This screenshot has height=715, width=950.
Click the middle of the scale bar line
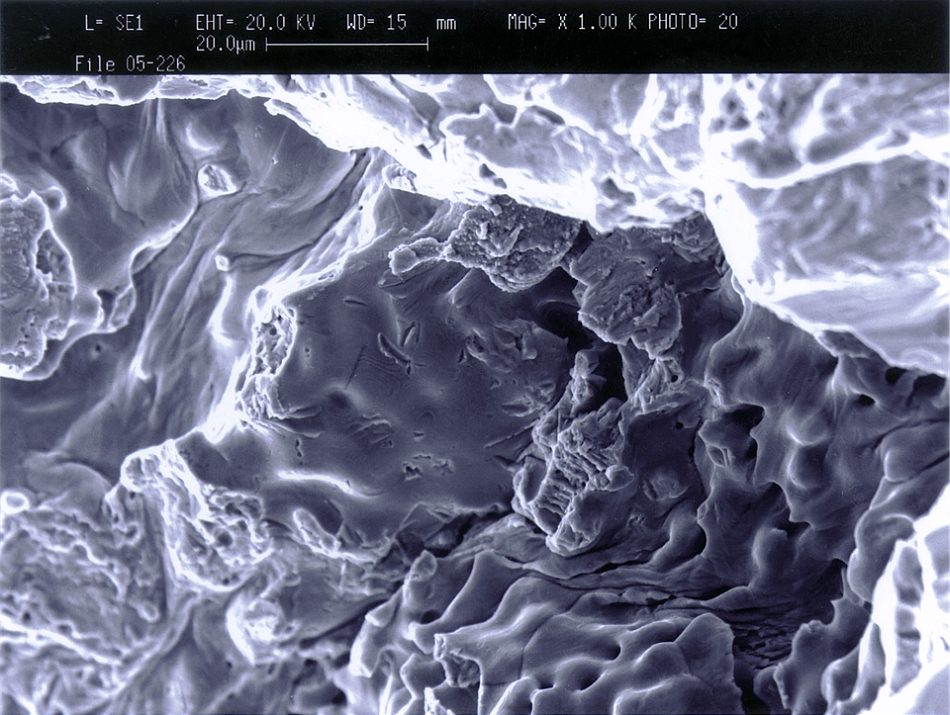click(x=347, y=44)
